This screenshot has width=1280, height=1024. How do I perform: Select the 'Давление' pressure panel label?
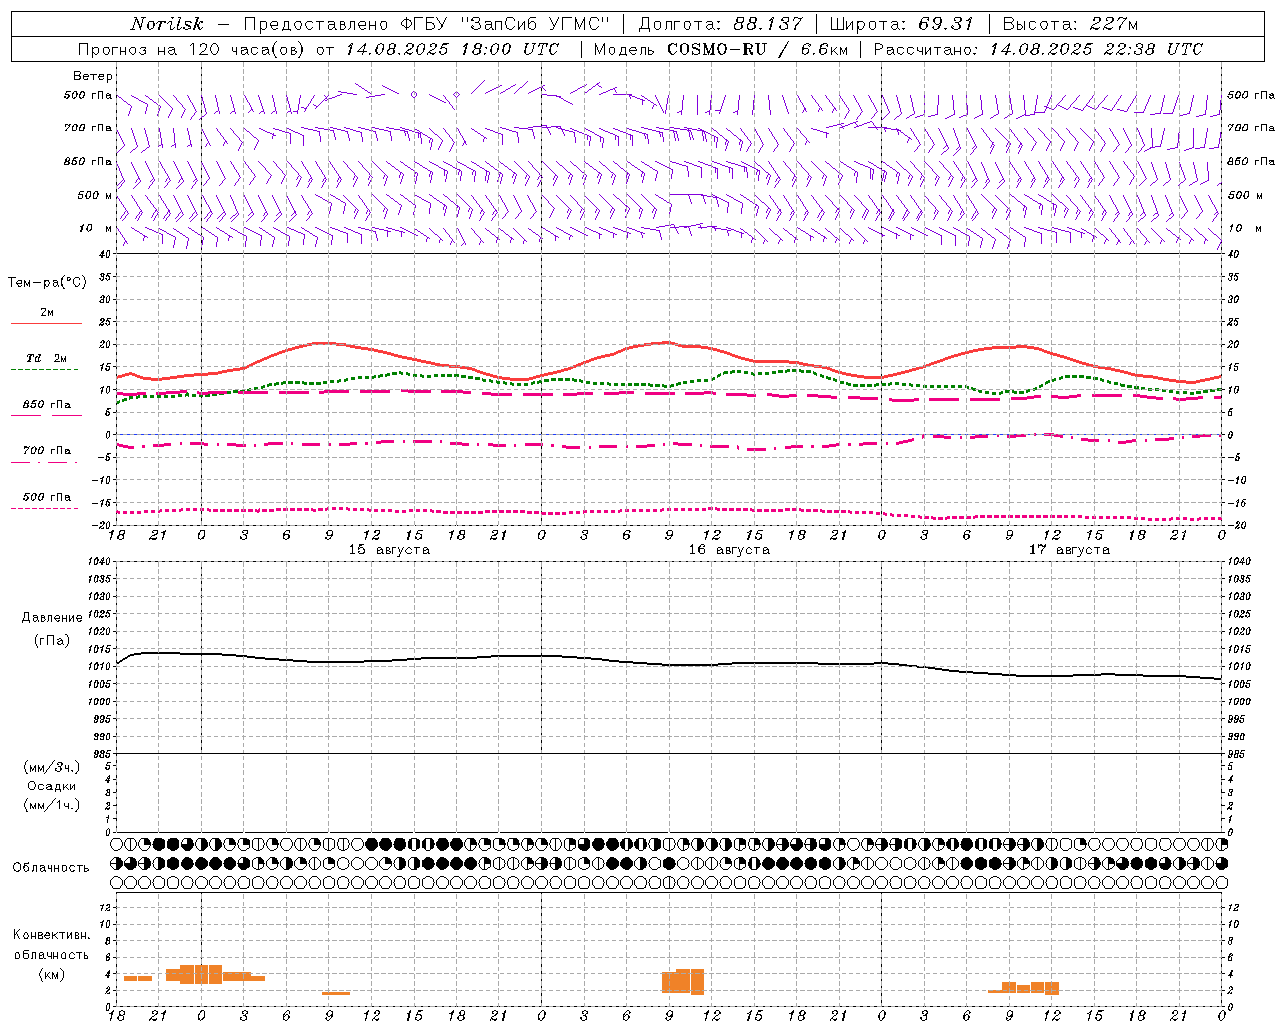pos(52,618)
